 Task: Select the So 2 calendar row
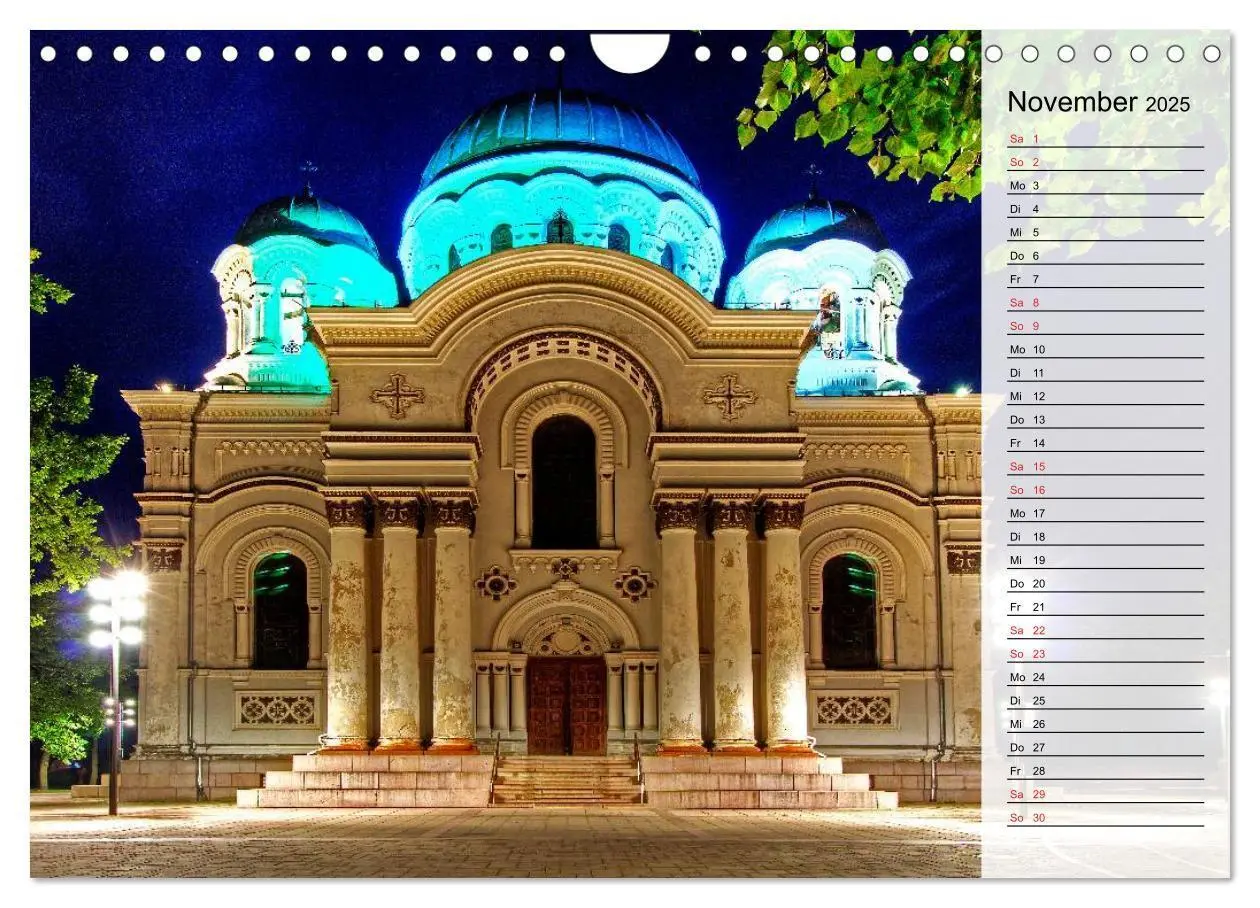(x=1105, y=162)
